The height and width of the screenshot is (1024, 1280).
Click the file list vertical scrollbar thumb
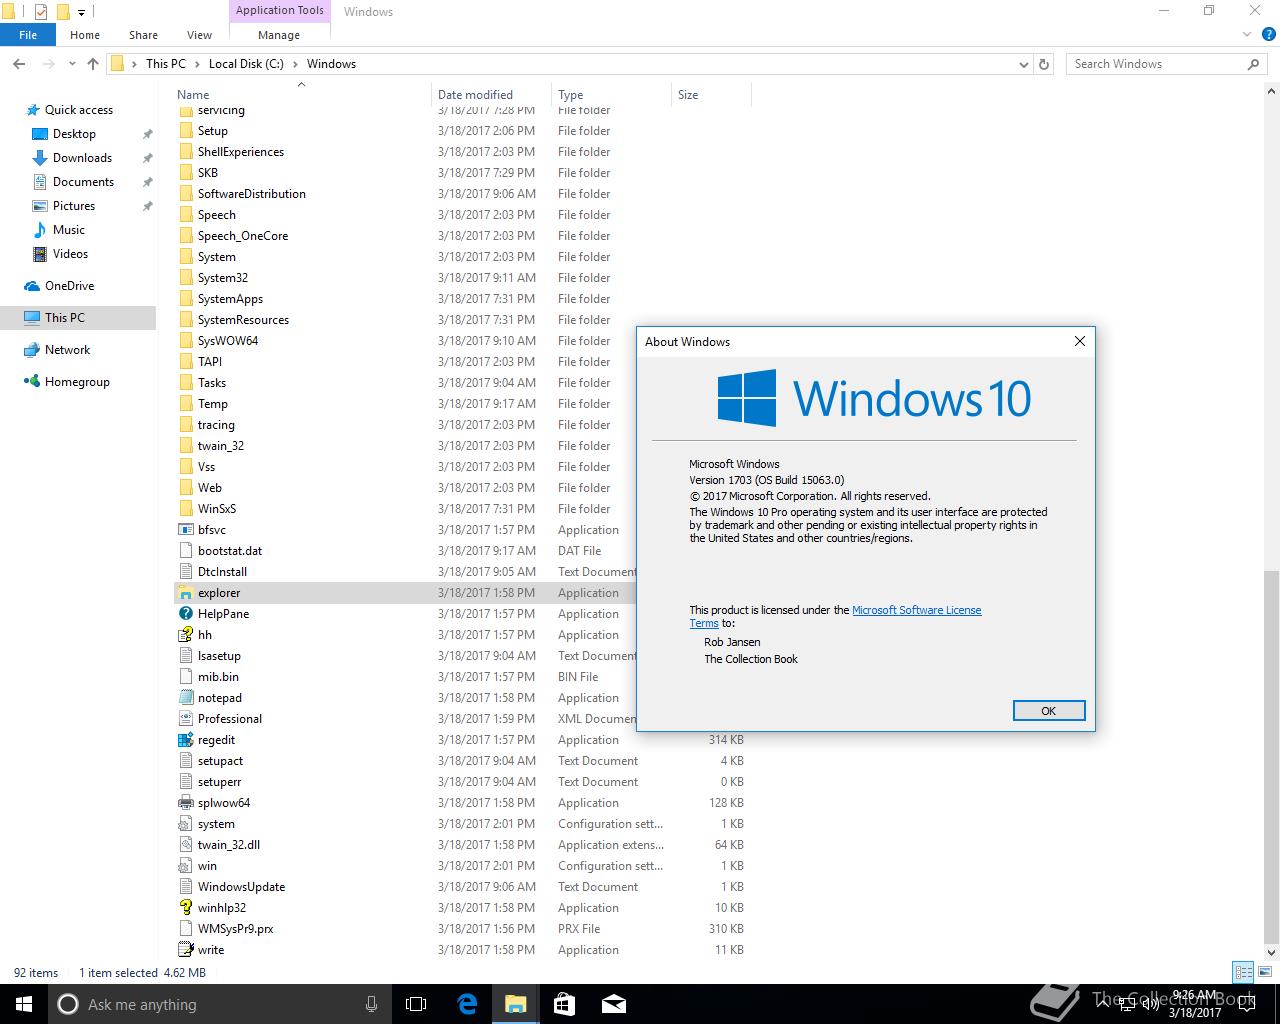[1272, 755]
